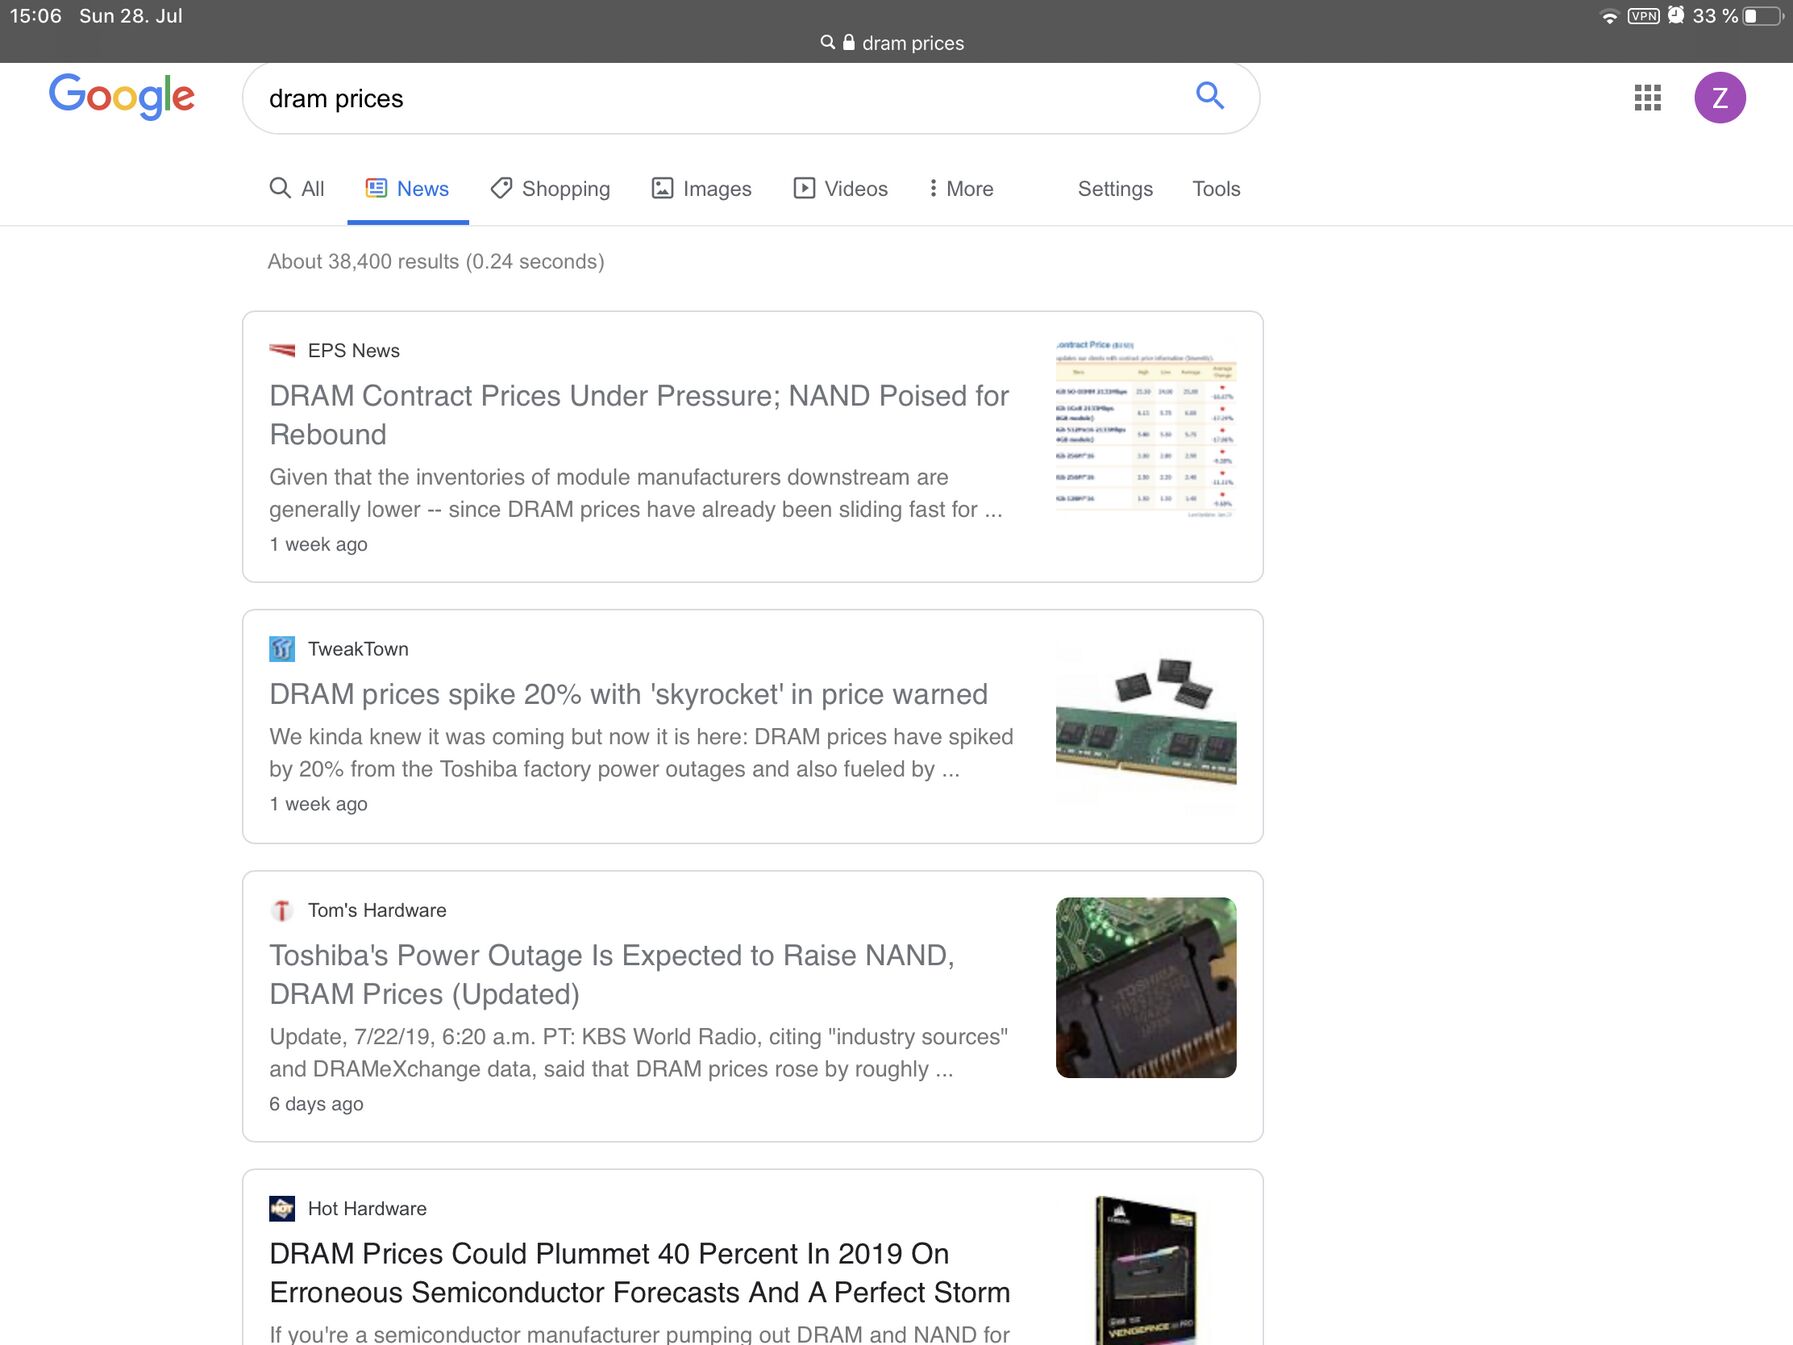Click the EPS News source name
This screenshot has width=1793, height=1345.
click(x=354, y=350)
